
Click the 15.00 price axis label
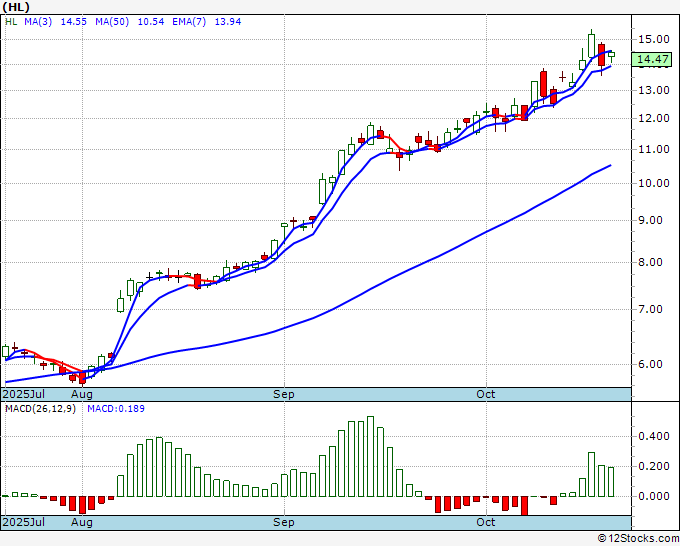(x=654, y=39)
